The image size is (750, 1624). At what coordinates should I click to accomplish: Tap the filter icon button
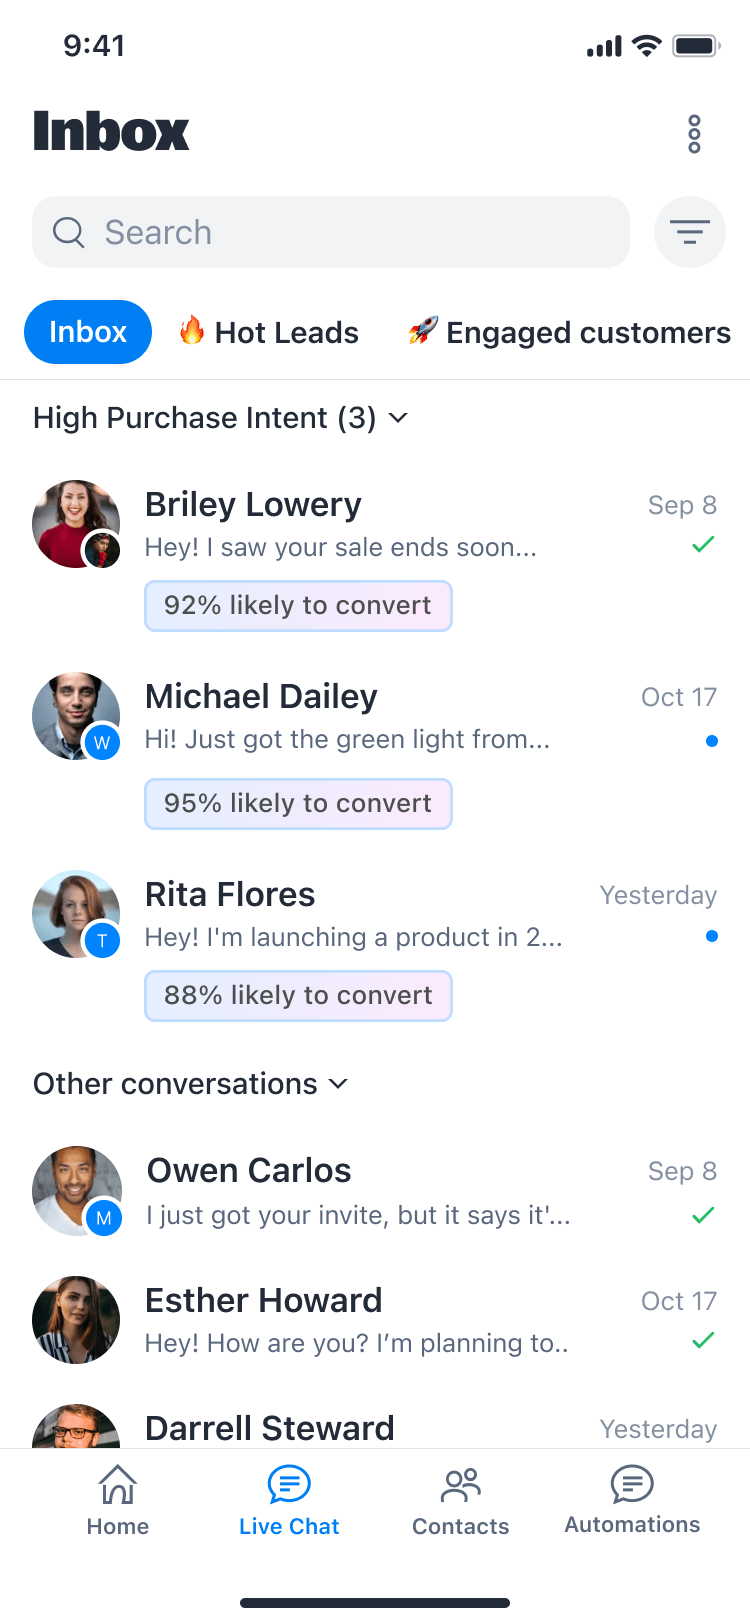pyautogui.click(x=689, y=232)
